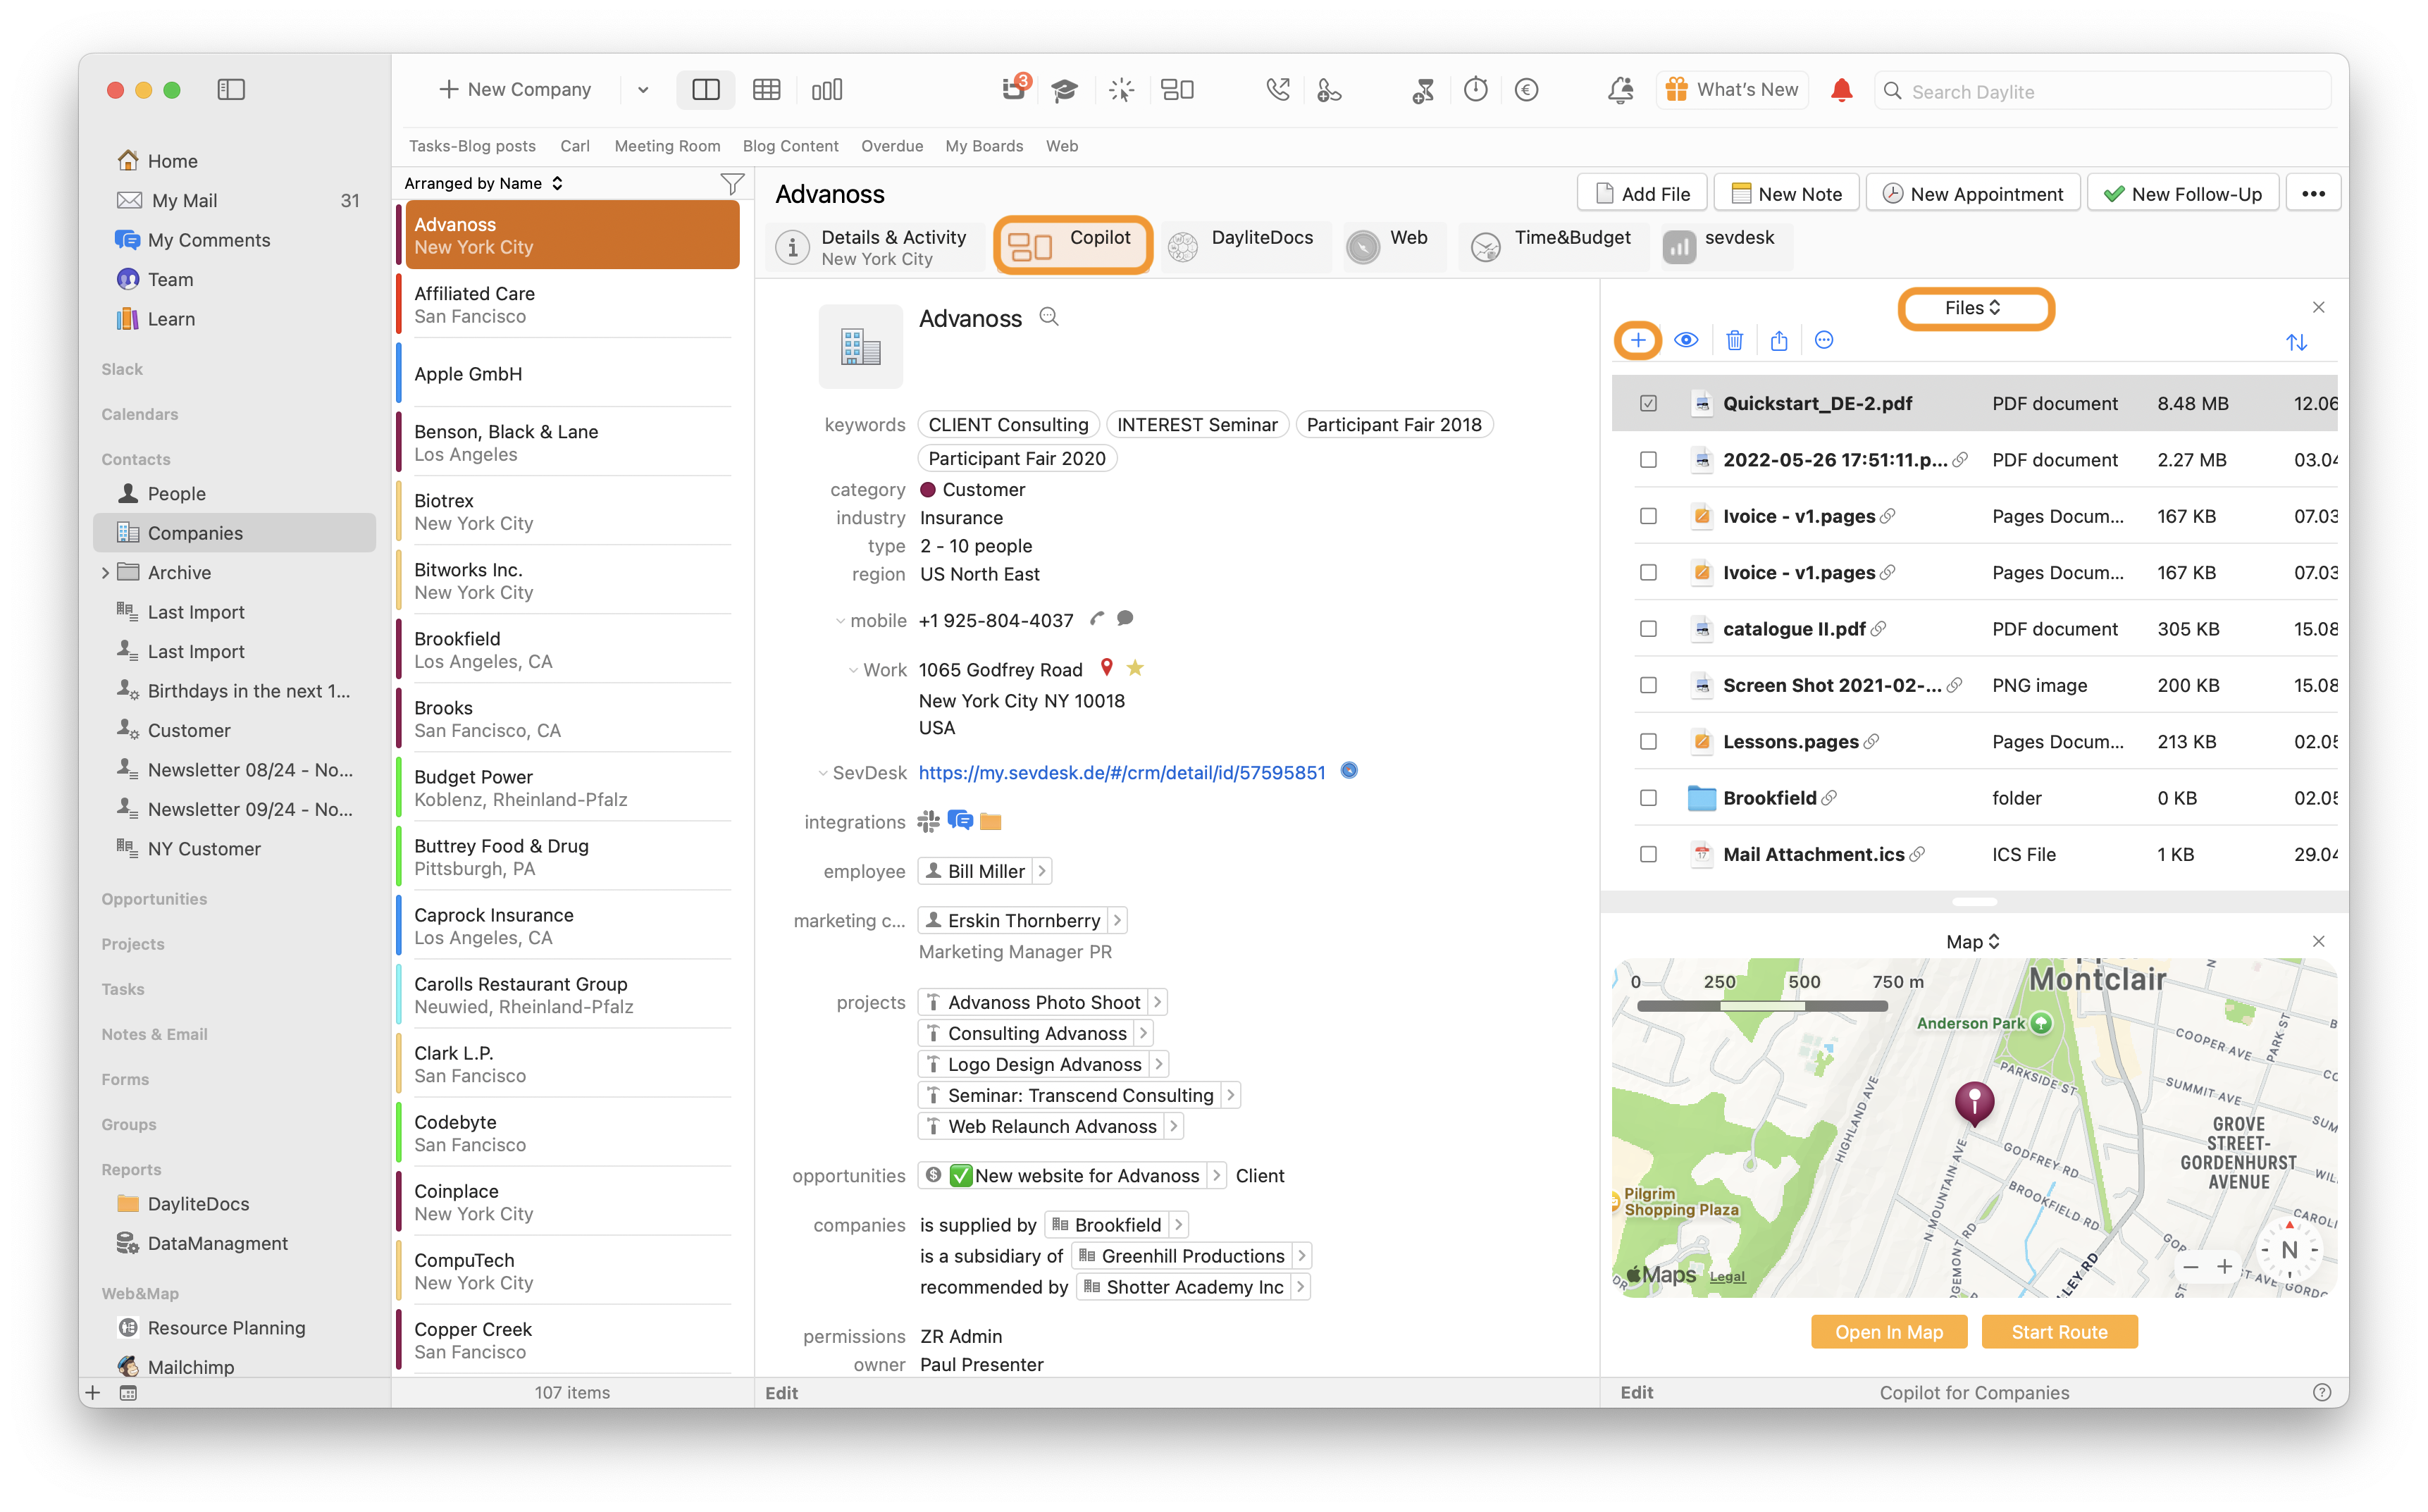Share the selected file icon

(x=1778, y=341)
